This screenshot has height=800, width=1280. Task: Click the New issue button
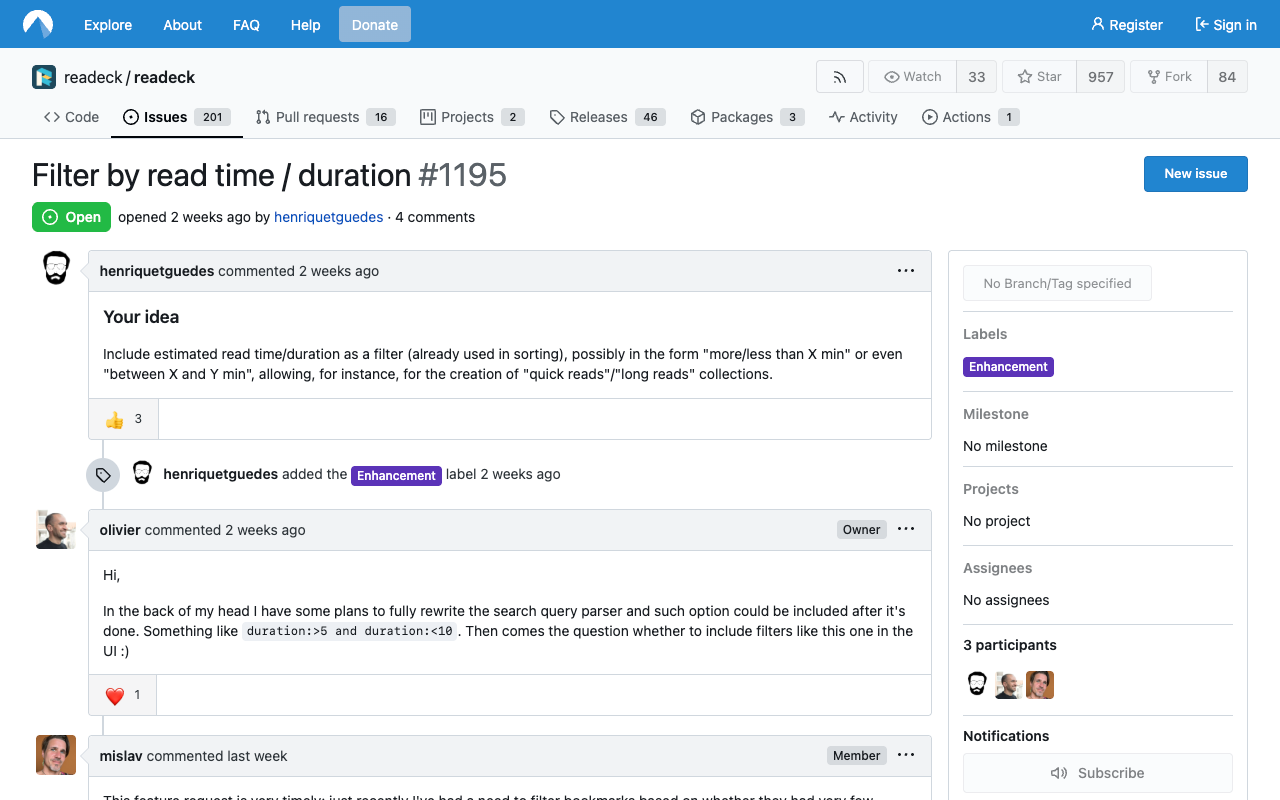click(1196, 173)
